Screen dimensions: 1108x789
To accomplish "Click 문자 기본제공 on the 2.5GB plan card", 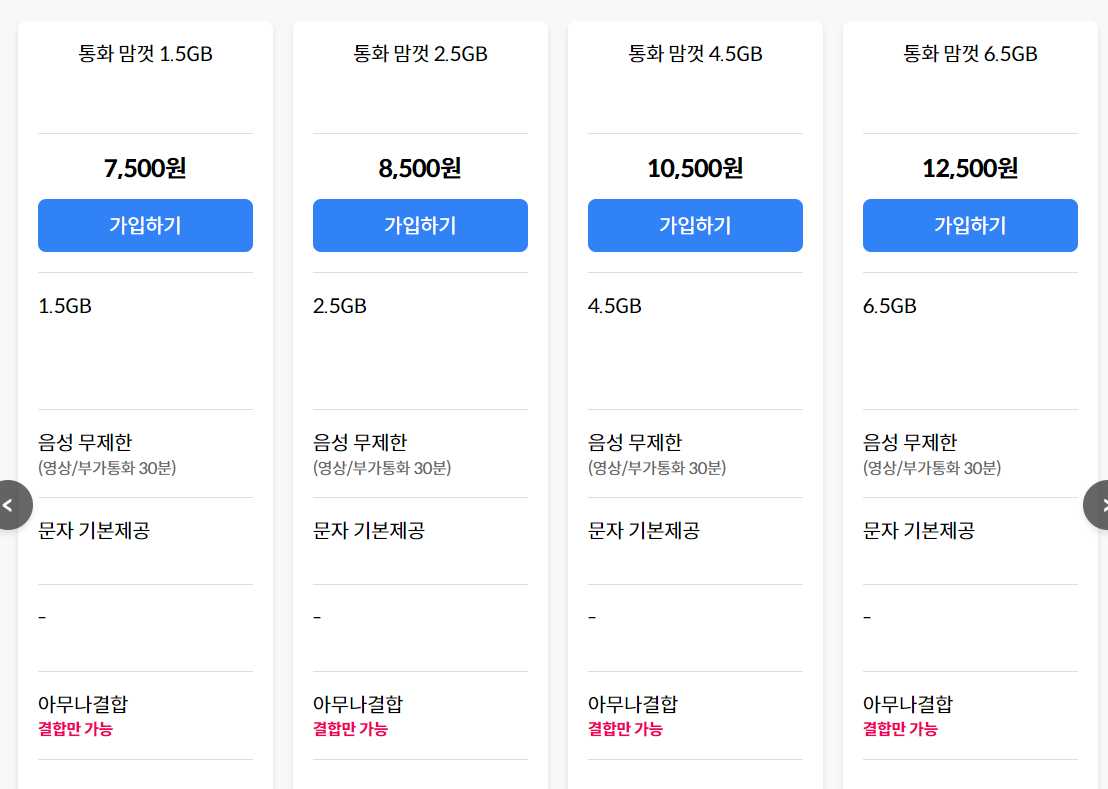I will [368, 530].
